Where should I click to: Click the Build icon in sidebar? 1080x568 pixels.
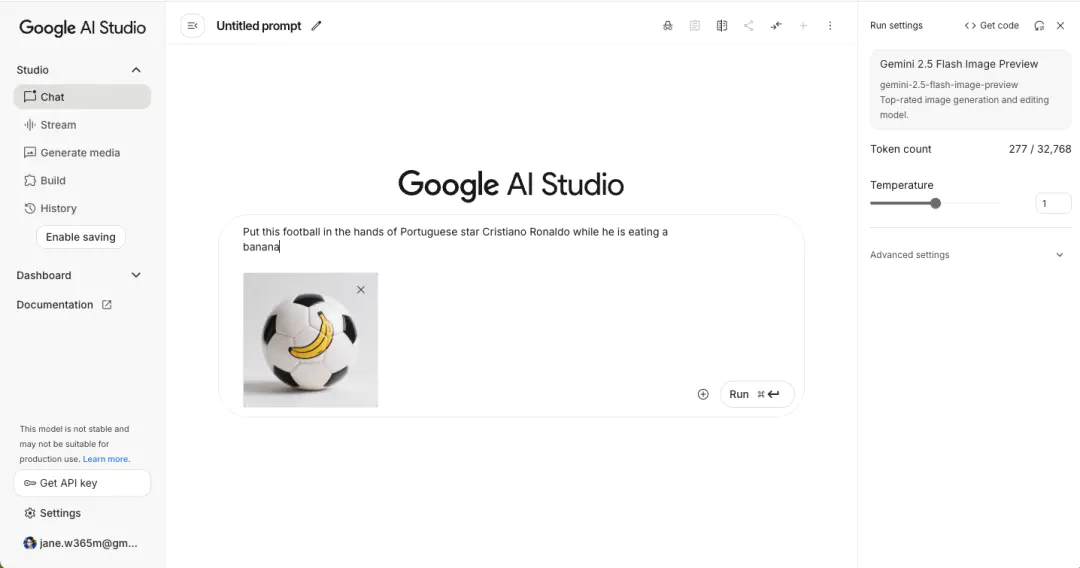(30, 180)
